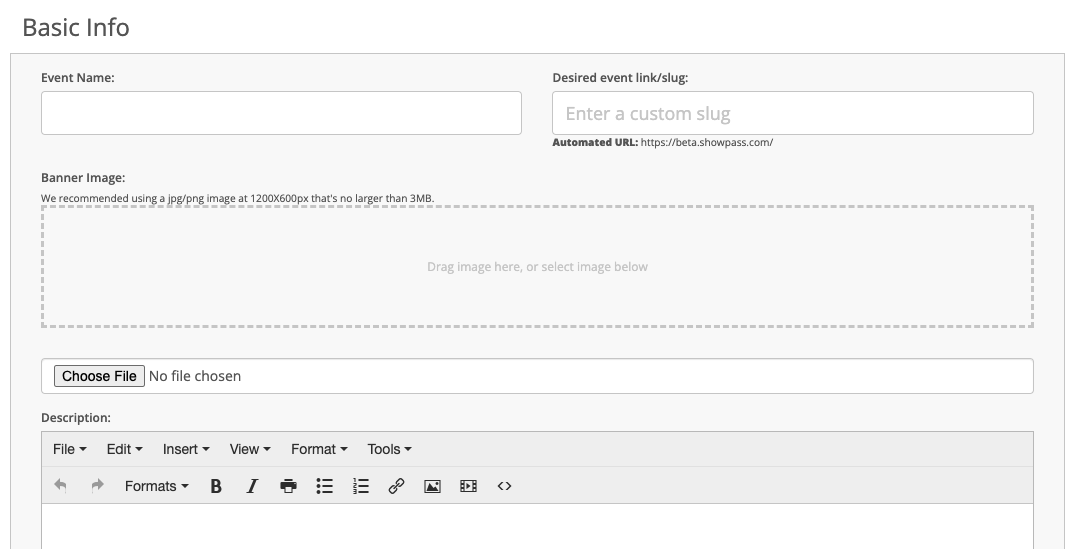This screenshot has width=1081, height=549.
Task: Toggle italic formatting in editor
Action: tap(252, 486)
